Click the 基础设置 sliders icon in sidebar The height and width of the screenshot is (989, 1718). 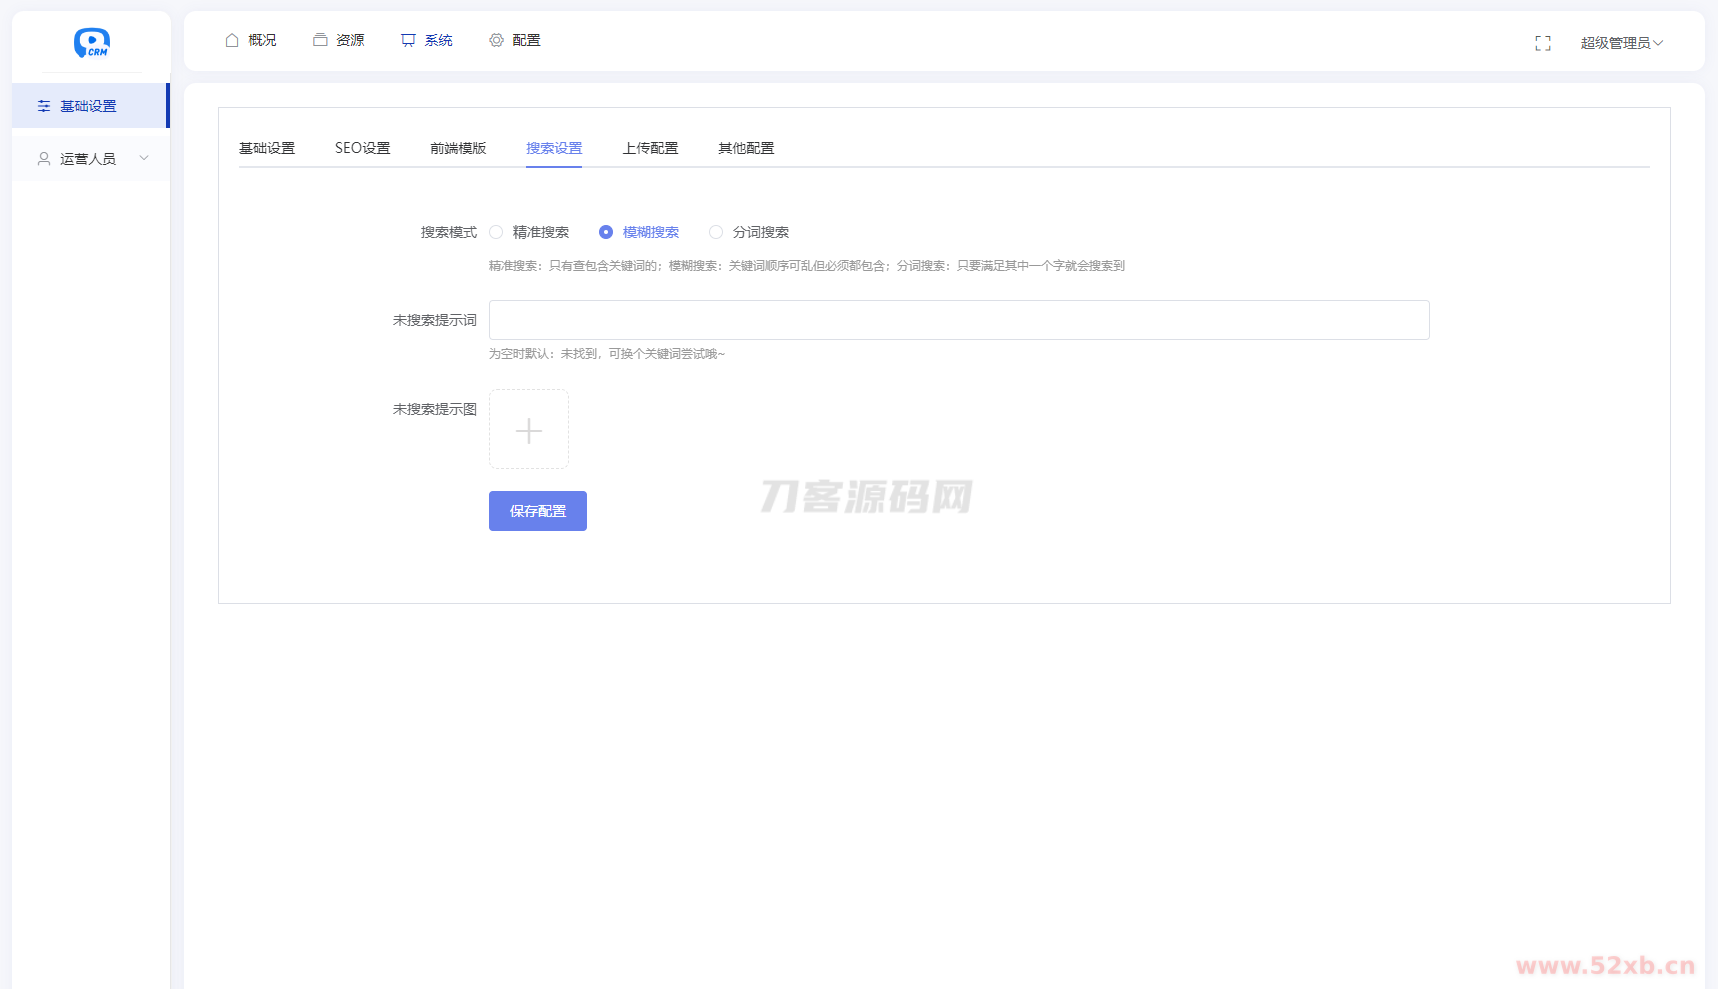[x=44, y=106]
